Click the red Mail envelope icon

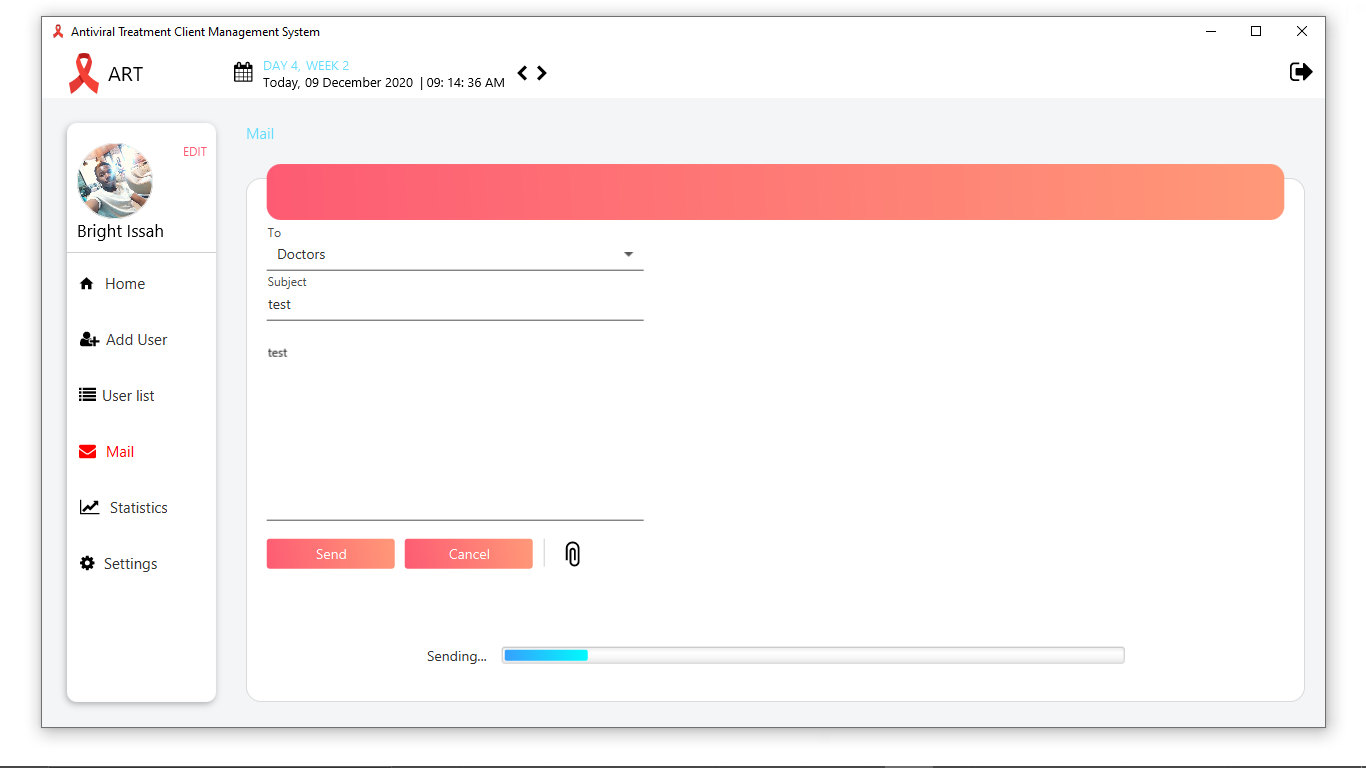click(x=87, y=451)
